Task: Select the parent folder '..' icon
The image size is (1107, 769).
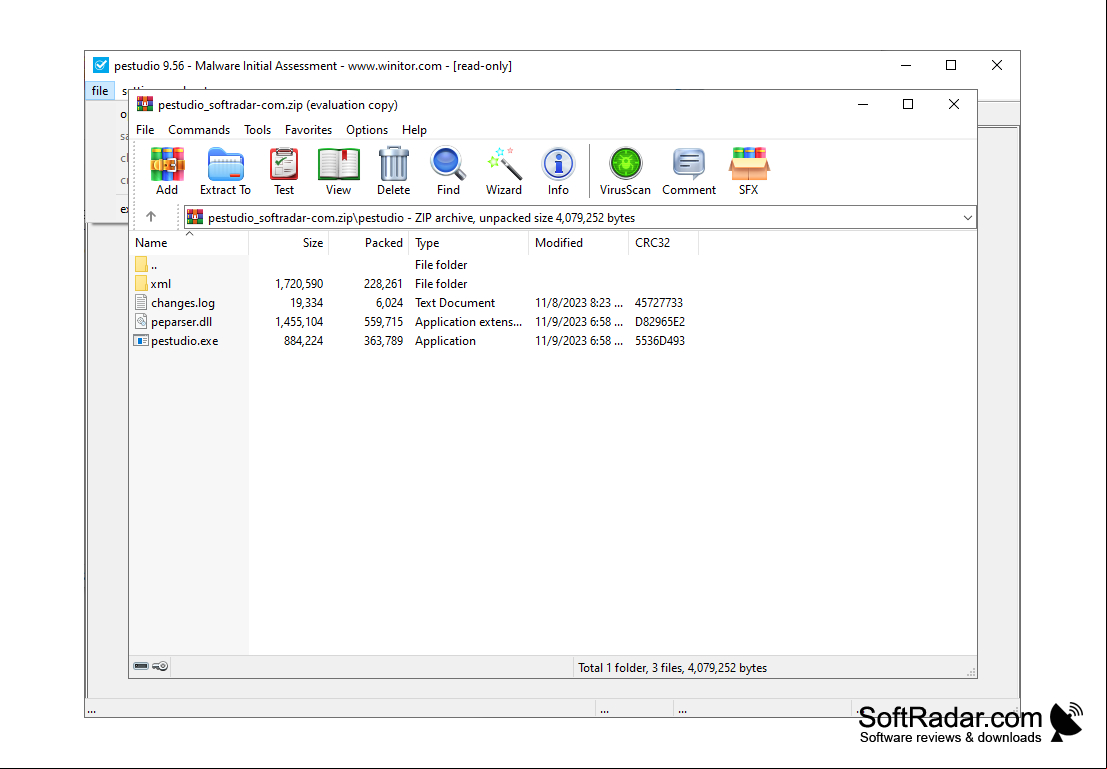Action: [141, 265]
